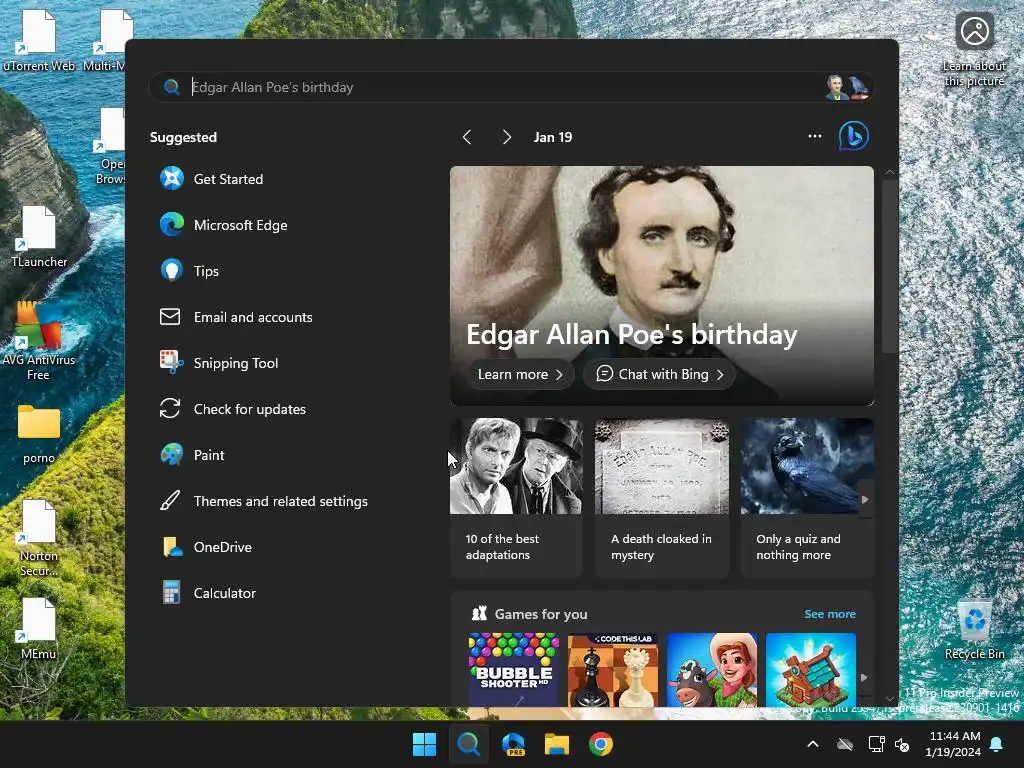The image size is (1024, 768).
Task: Select the uTorrent Web desktop shortcut
Action: (x=39, y=39)
